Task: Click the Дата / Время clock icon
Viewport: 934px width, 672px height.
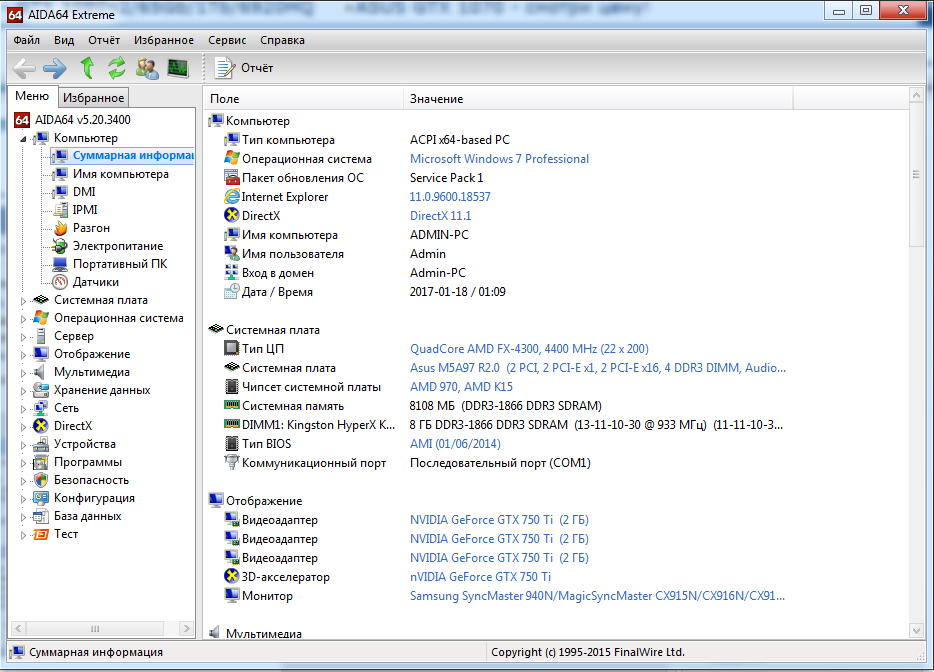Action: 232,291
